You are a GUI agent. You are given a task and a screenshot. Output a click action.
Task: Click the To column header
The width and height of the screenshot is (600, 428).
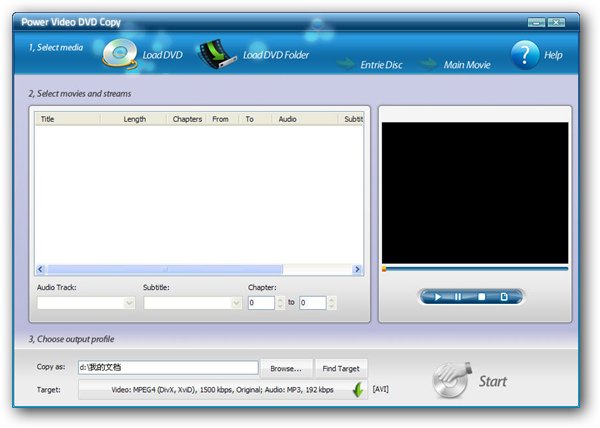coord(255,119)
